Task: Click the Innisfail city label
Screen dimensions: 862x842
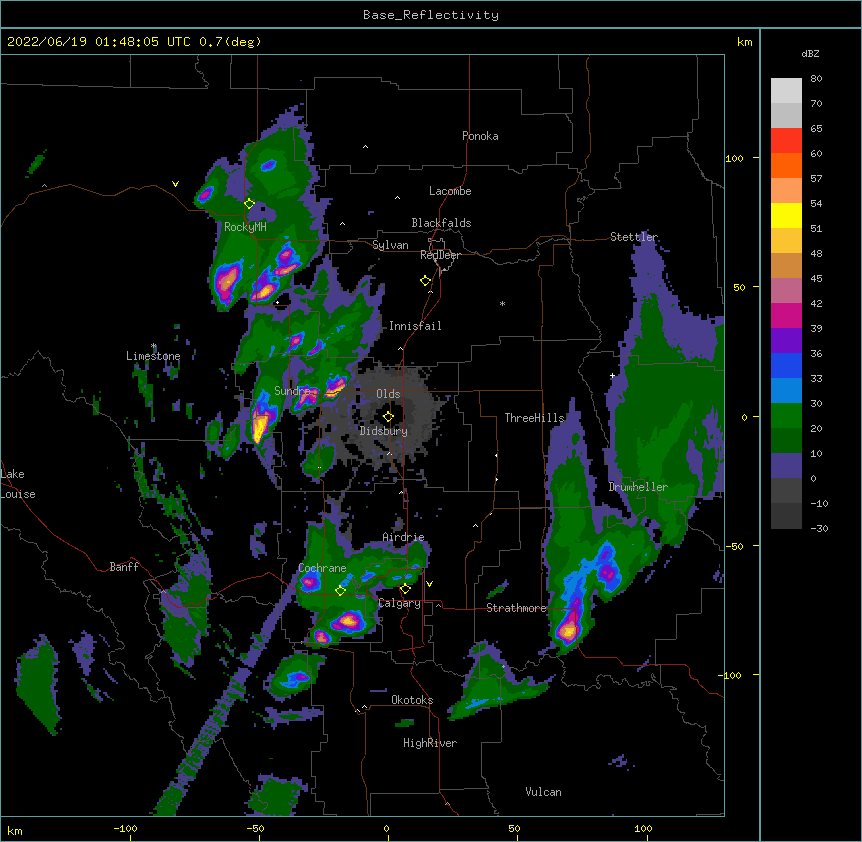Action: 415,326
